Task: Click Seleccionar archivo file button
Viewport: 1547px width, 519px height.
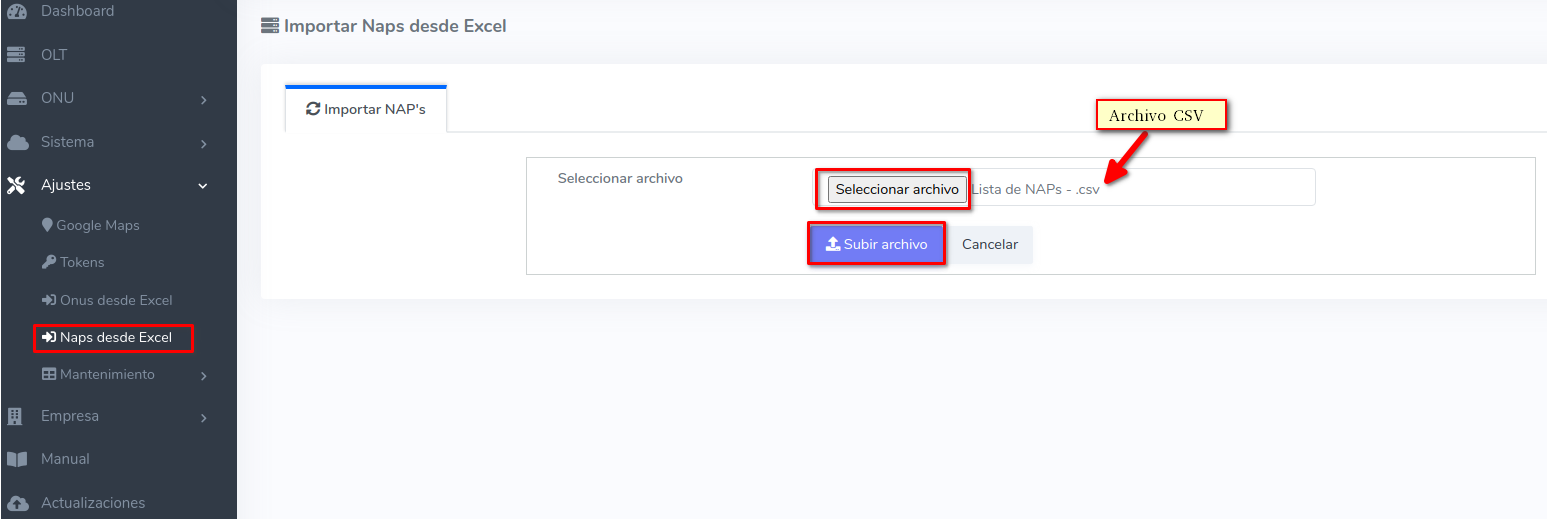Action: (x=897, y=189)
